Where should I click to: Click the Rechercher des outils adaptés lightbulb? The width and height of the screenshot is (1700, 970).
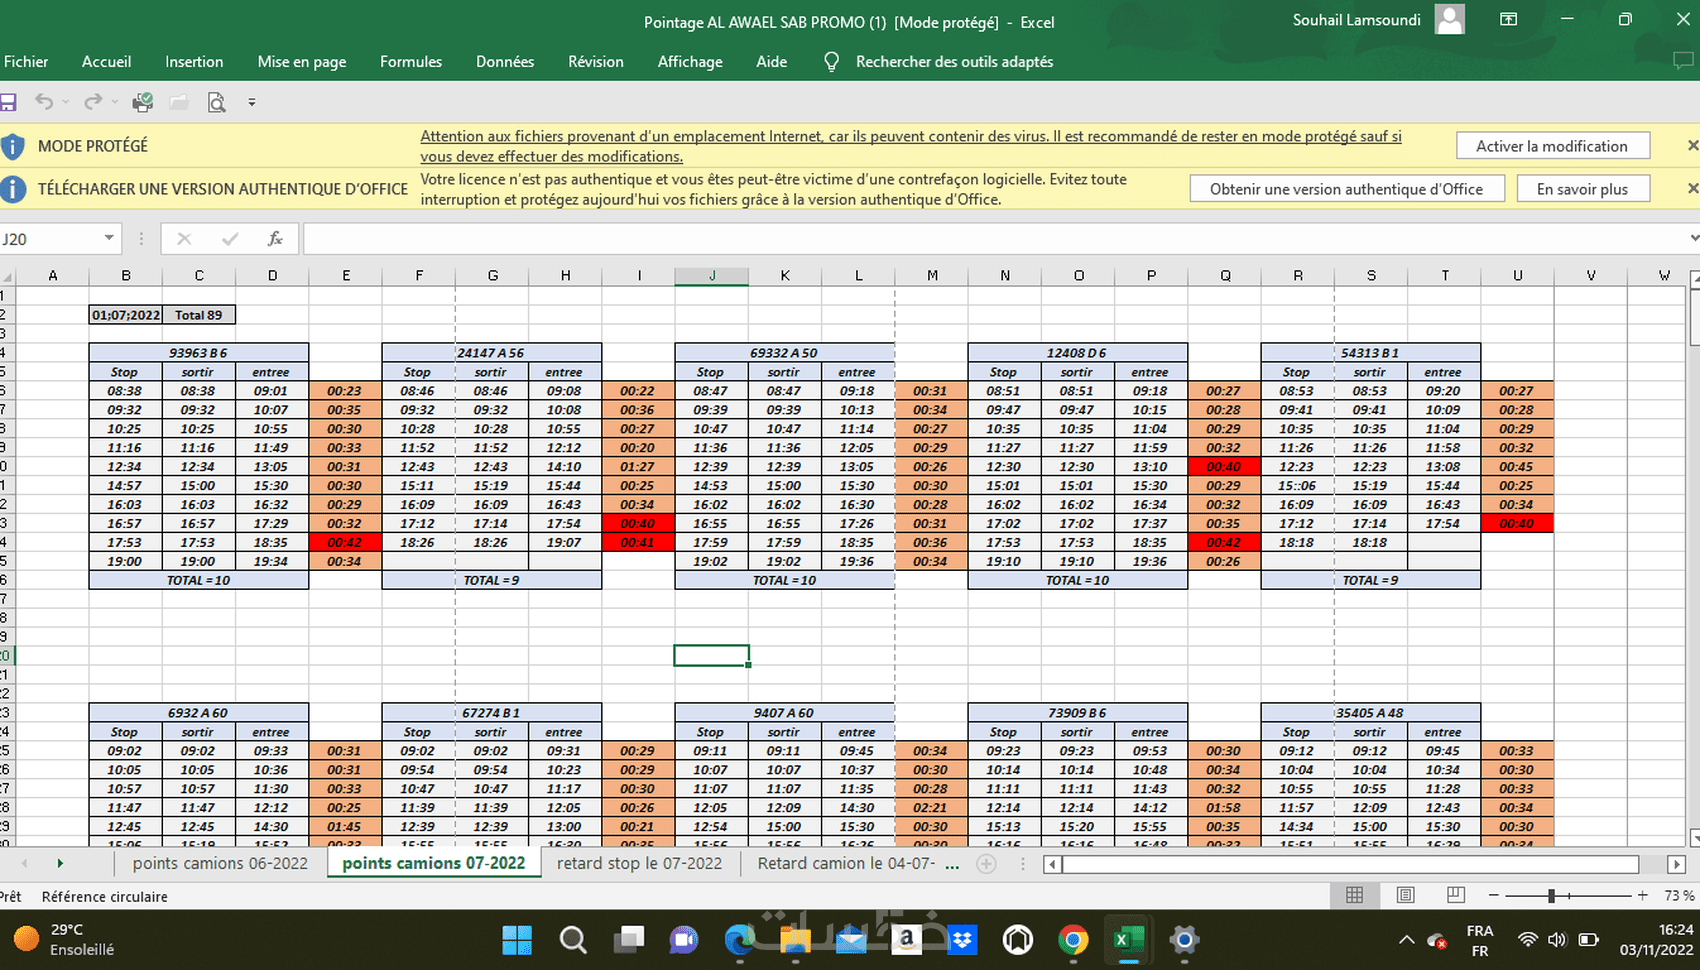(x=830, y=61)
